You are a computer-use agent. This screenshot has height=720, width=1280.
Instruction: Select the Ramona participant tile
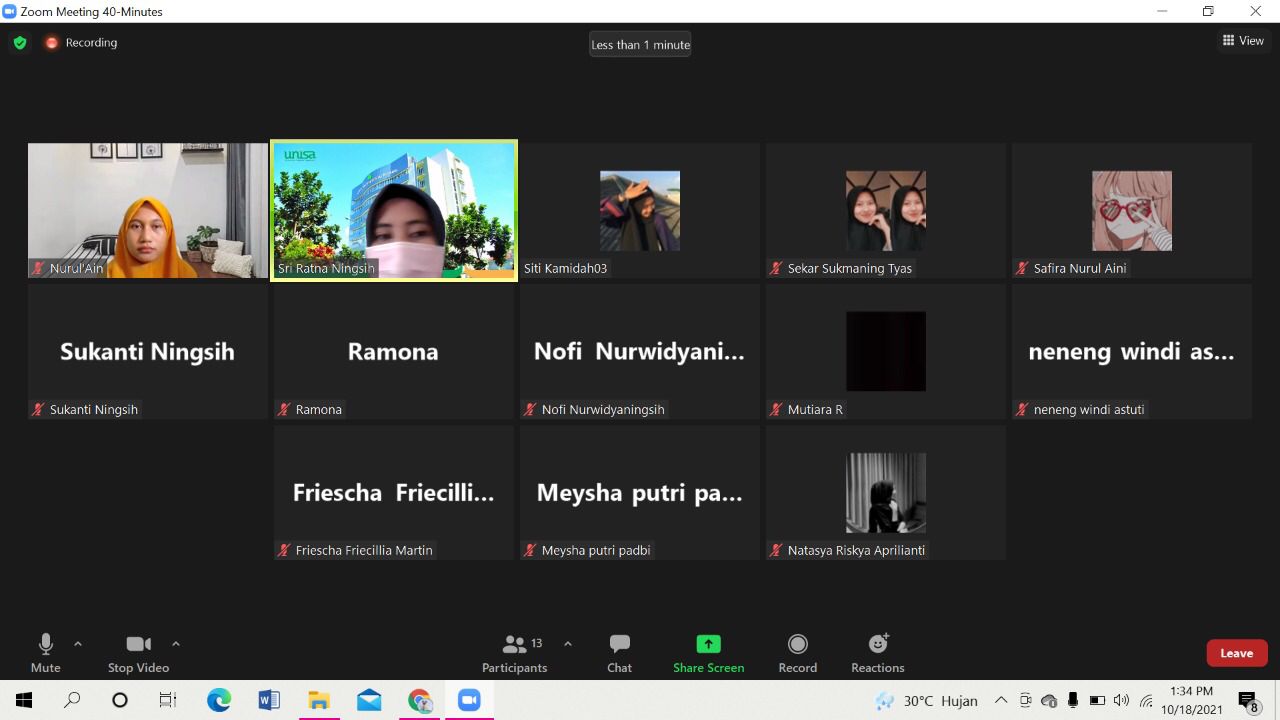click(x=394, y=351)
